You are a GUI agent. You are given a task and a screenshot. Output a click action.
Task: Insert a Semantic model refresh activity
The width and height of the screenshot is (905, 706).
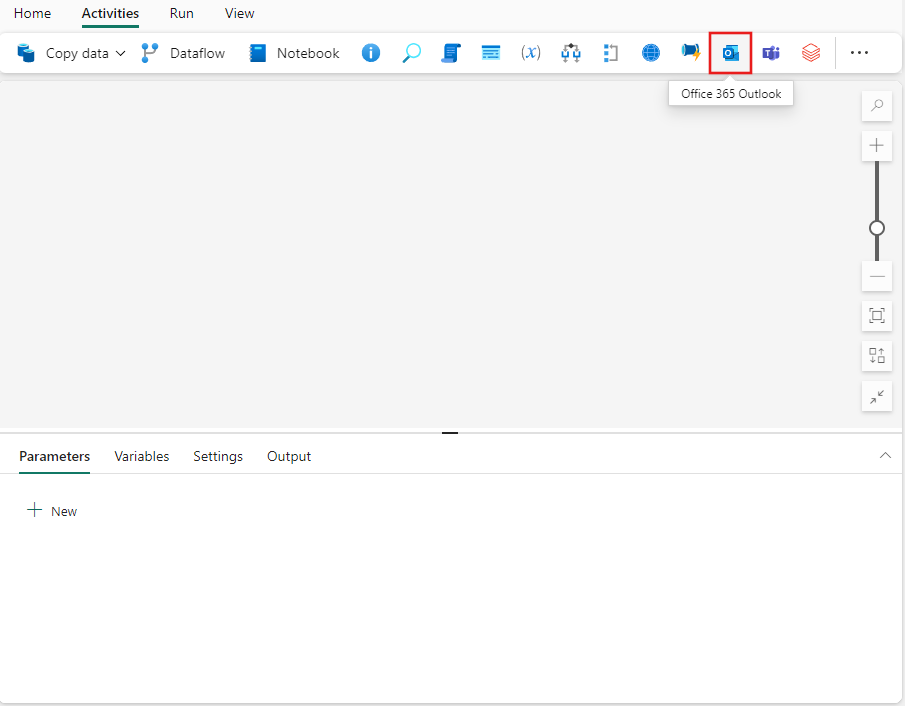[x=811, y=52]
